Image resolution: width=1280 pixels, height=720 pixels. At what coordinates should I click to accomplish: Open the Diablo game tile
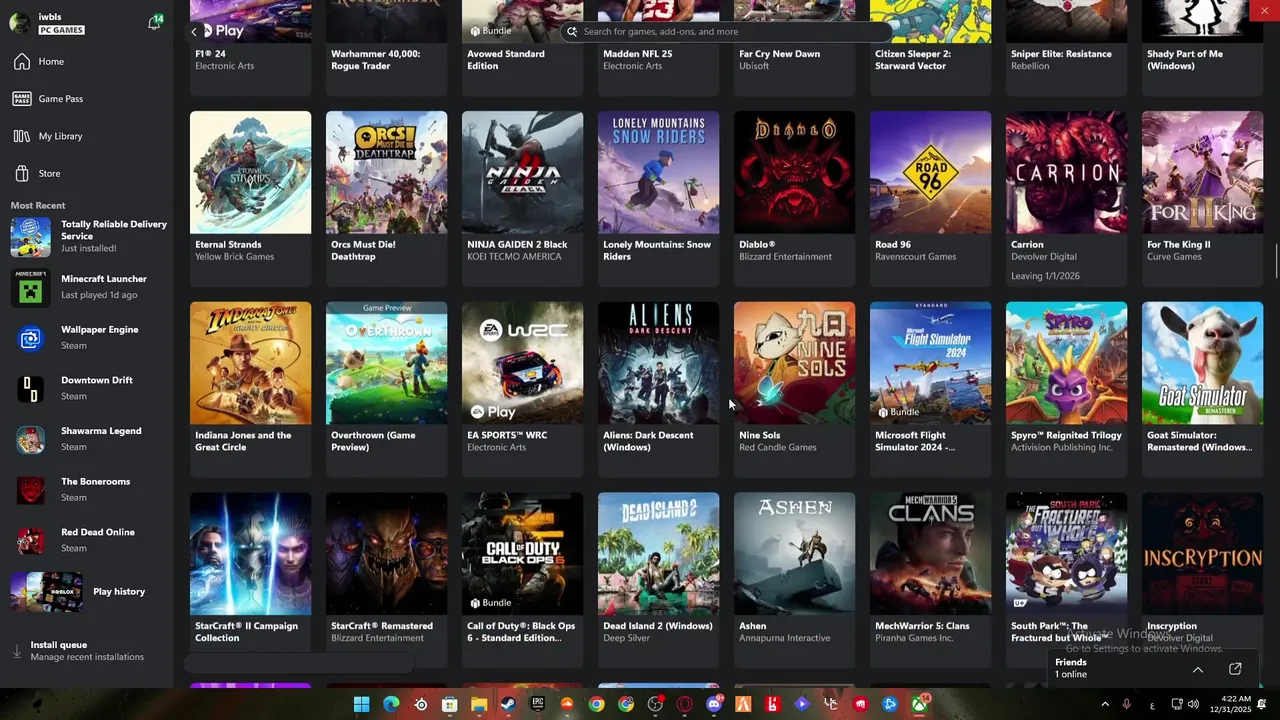[x=794, y=197]
